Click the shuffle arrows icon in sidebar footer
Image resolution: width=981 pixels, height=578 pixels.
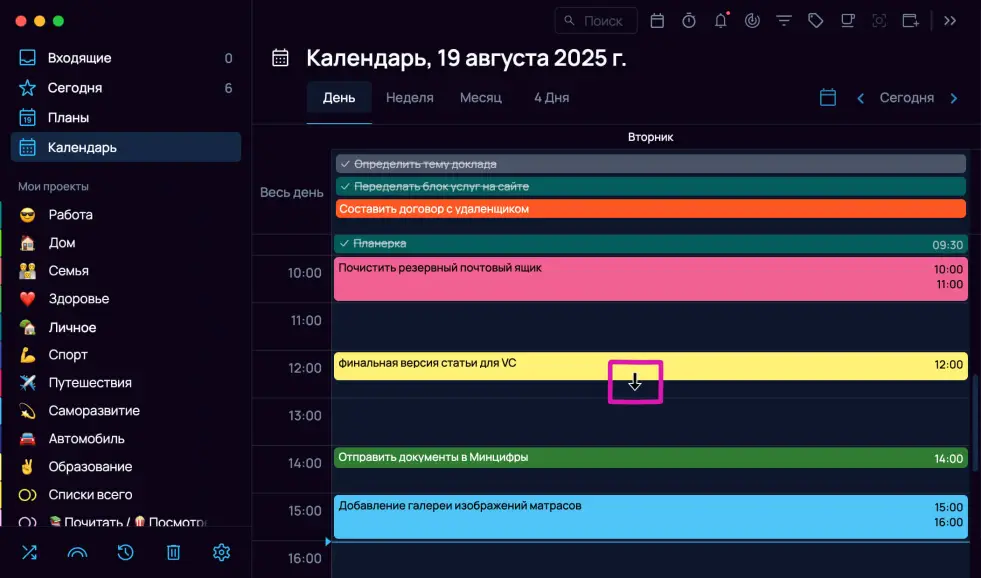pos(28,552)
